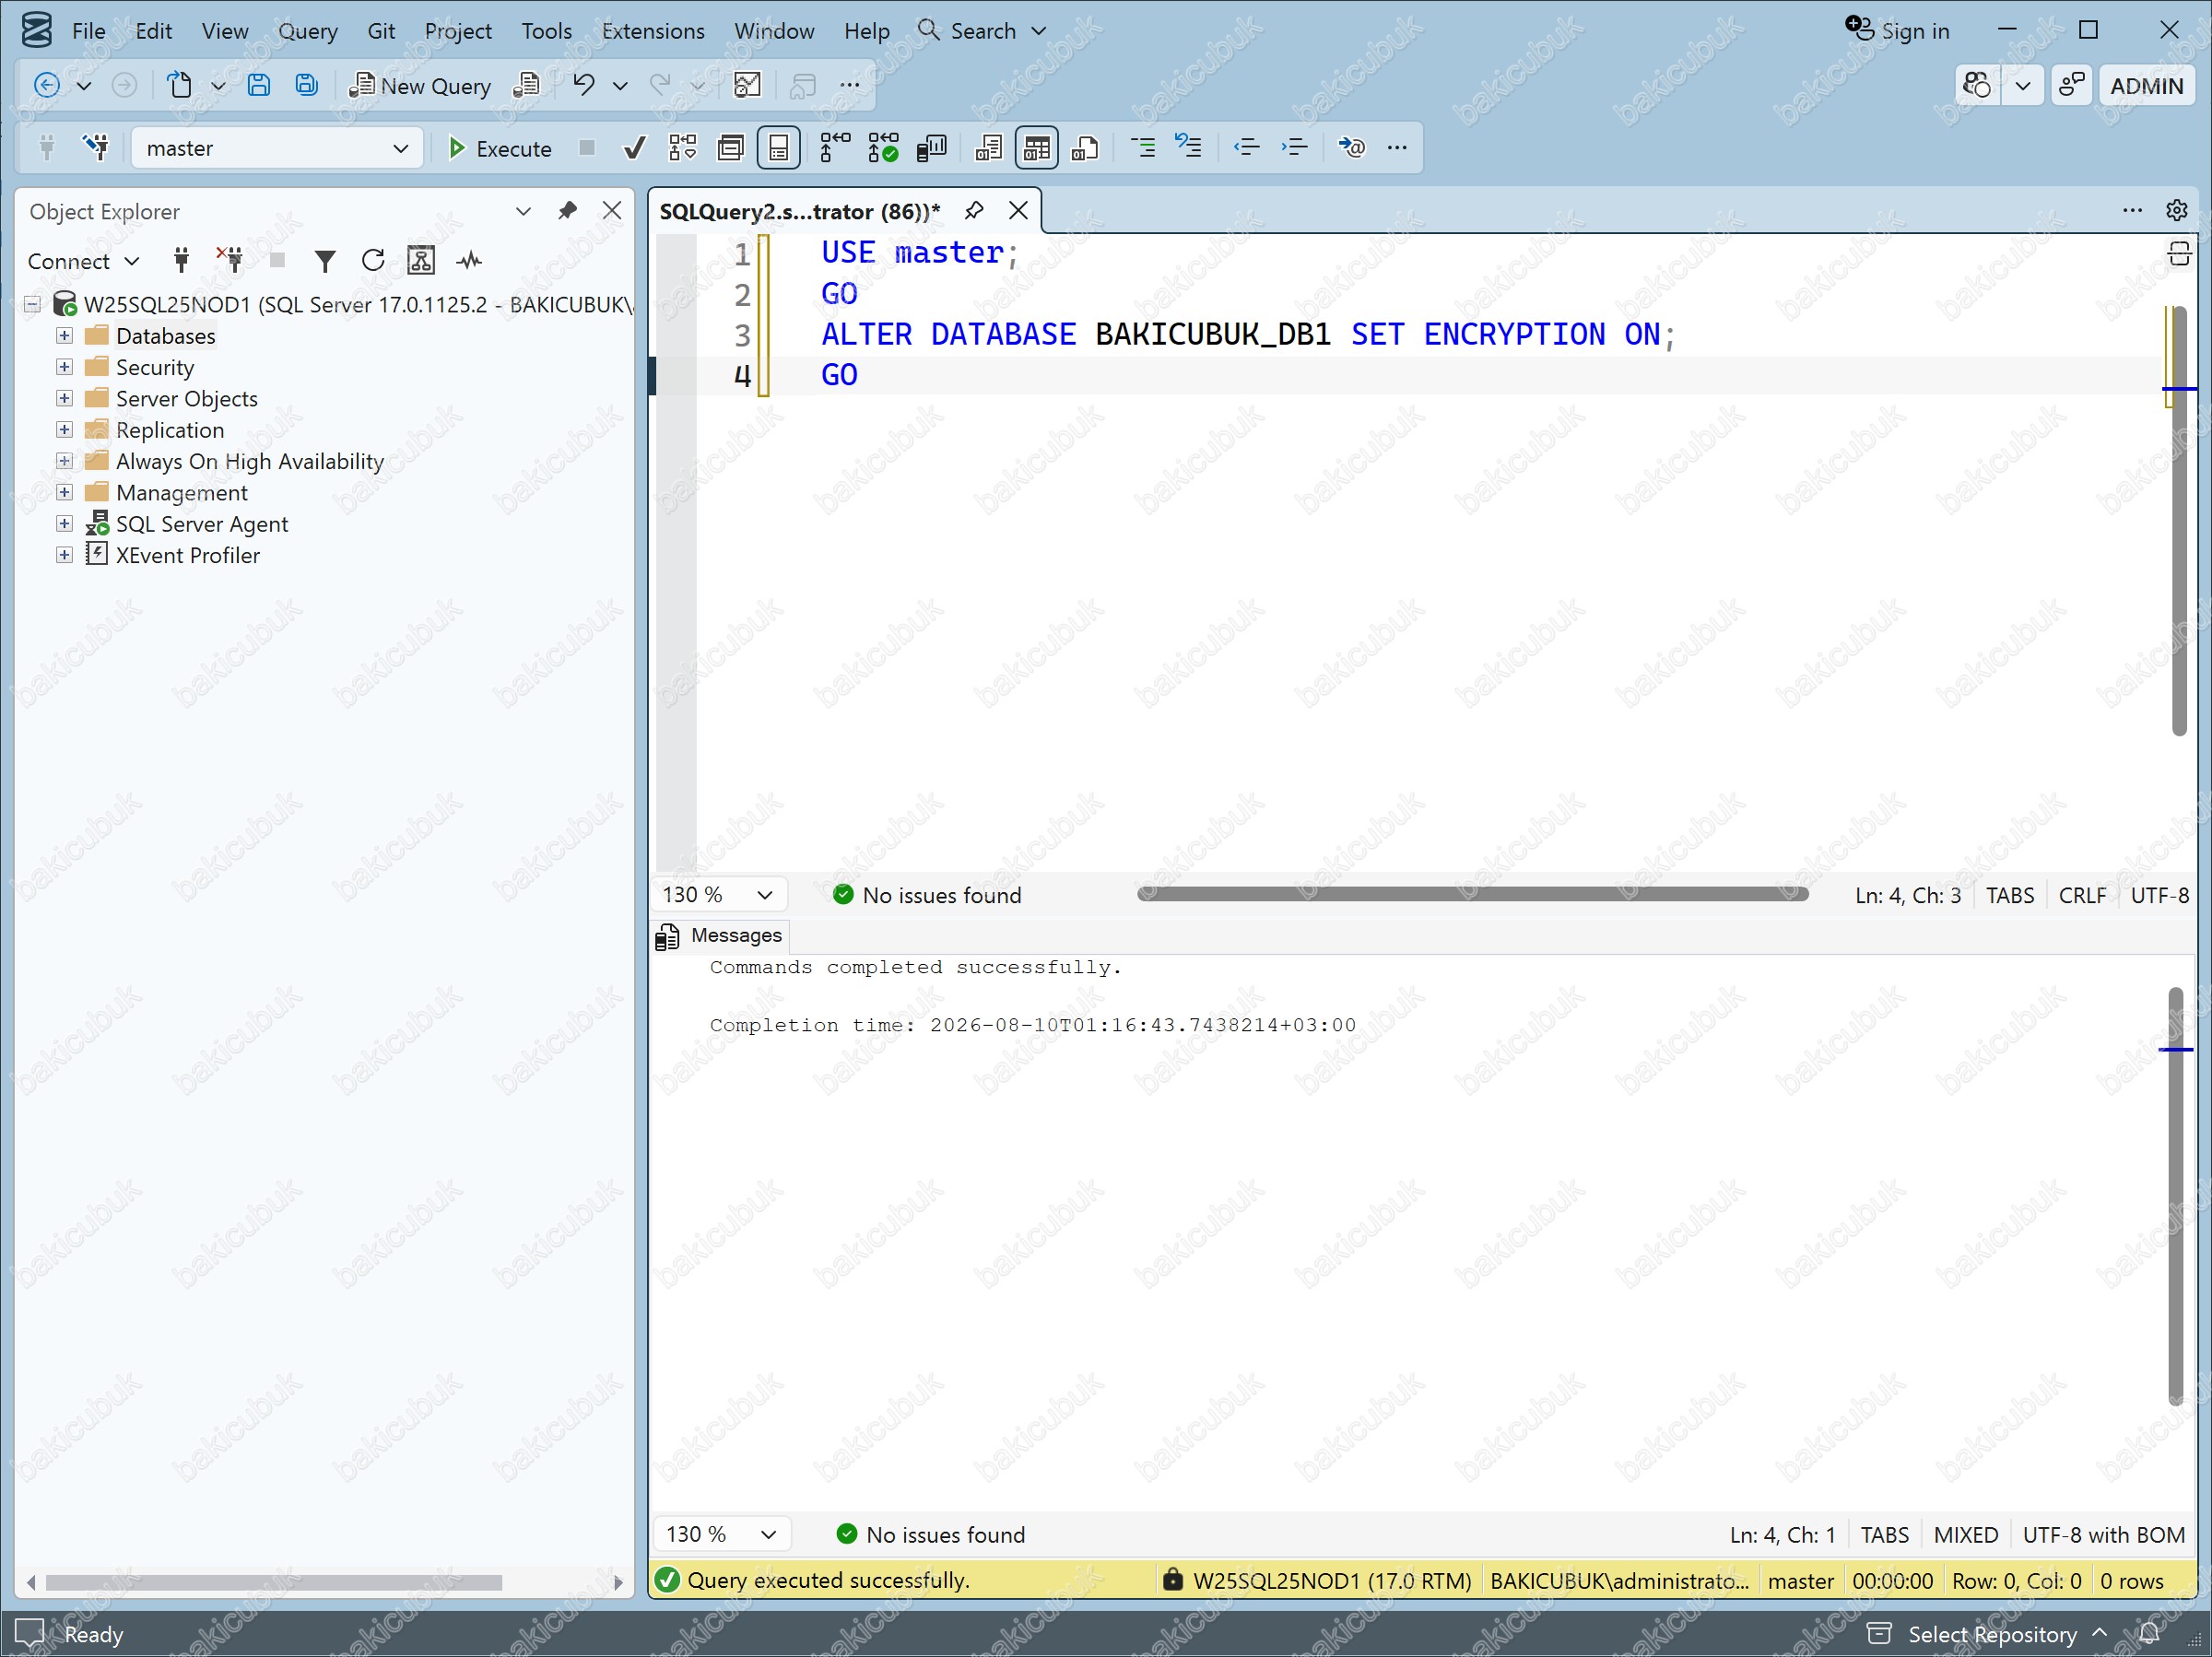Open standard toolbar overflow options

pos(850,86)
